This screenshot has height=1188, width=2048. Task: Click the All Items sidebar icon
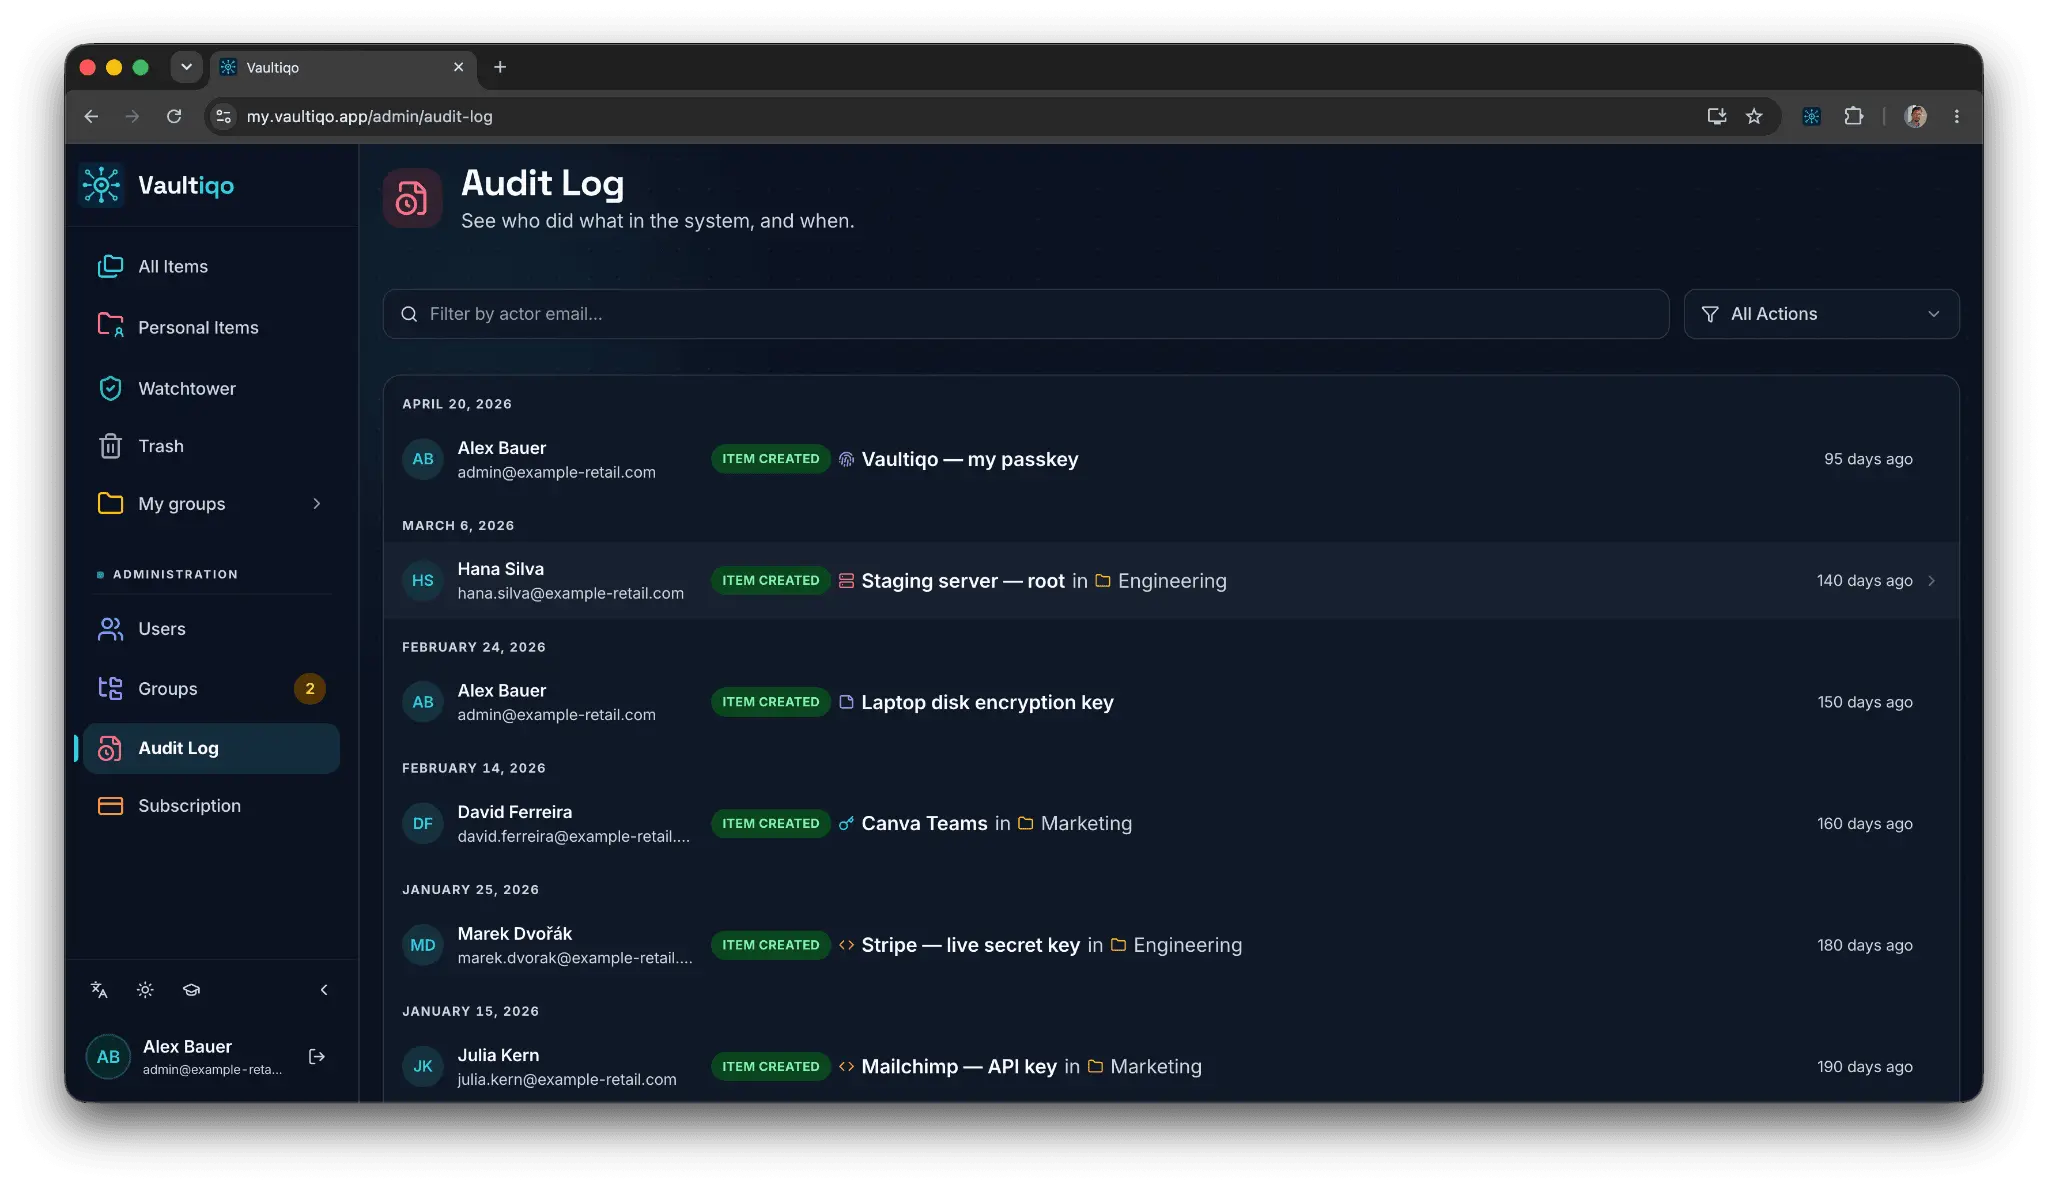110,266
